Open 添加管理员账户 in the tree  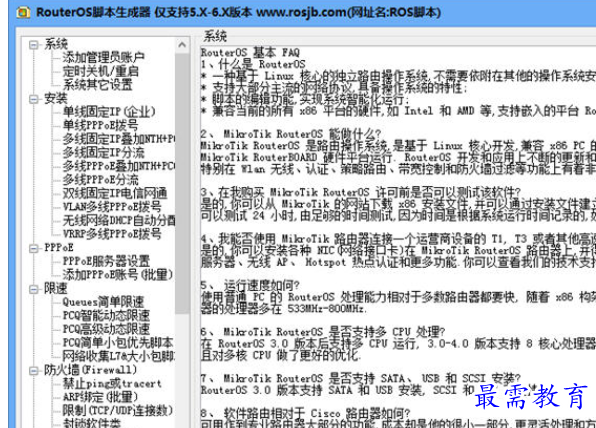coord(103,57)
